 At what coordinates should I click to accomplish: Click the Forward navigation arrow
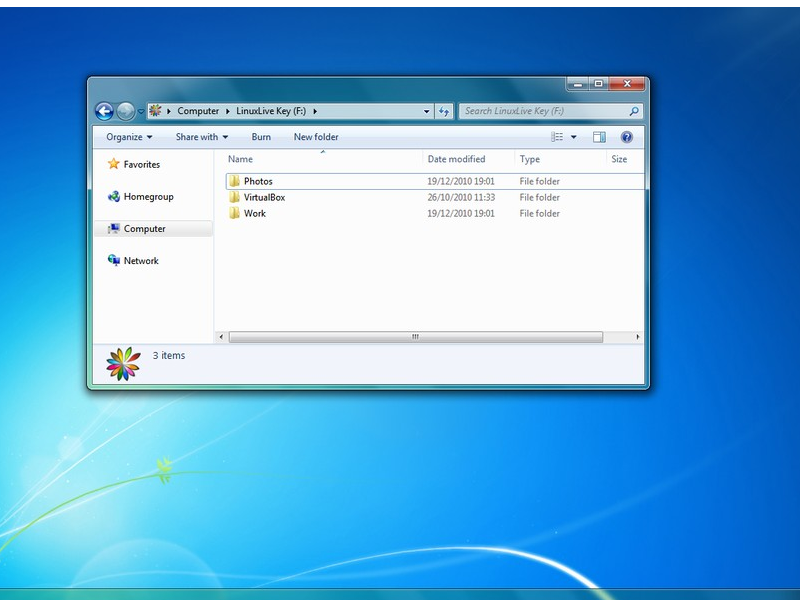126,112
